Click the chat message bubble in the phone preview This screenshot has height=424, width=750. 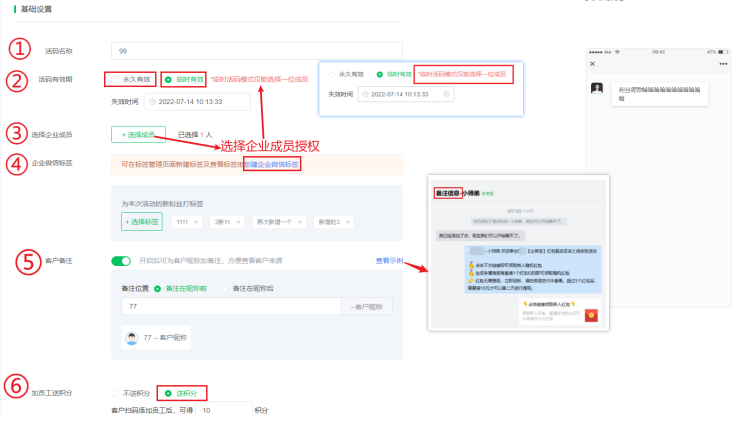tap(660, 94)
